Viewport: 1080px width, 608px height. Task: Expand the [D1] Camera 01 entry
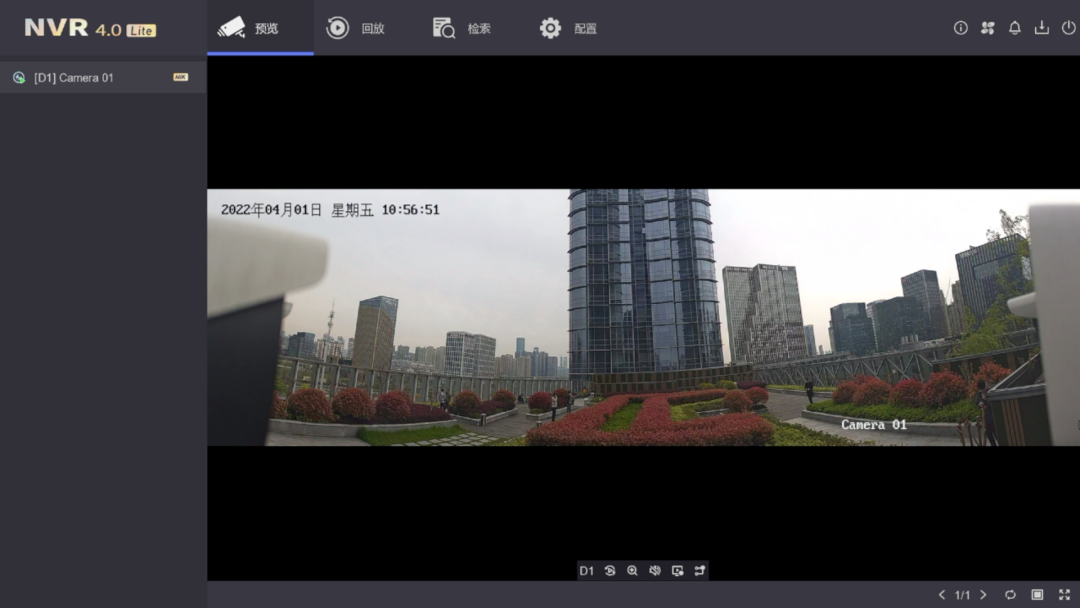[75, 76]
